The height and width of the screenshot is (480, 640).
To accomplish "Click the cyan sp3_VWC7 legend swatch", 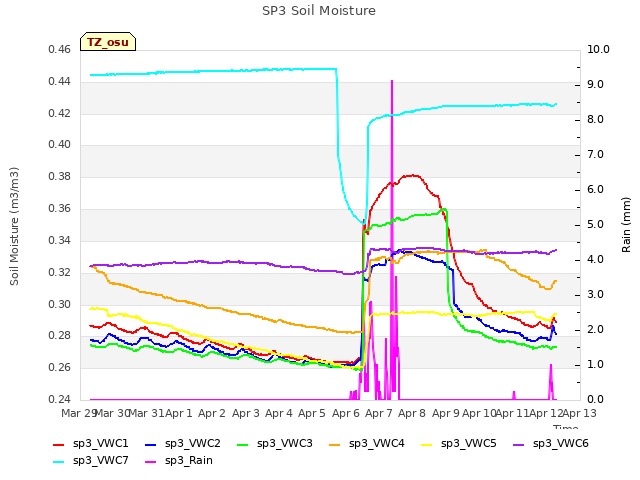I will pyautogui.click(x=59, y=462).
